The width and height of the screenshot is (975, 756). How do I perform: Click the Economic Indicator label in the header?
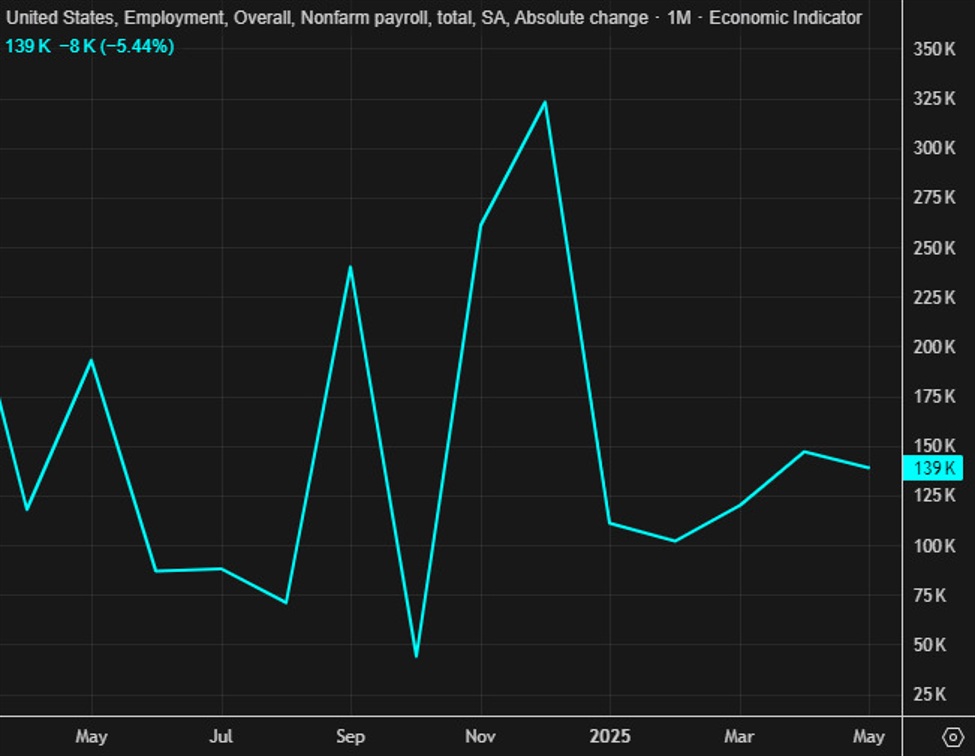click(x=785, y=18)
